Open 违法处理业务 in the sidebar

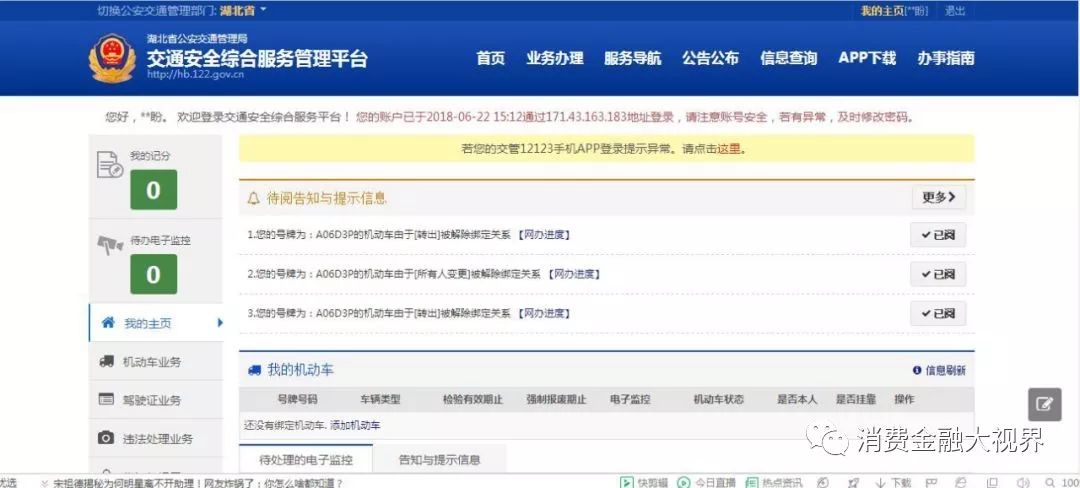tap(156, 438)
